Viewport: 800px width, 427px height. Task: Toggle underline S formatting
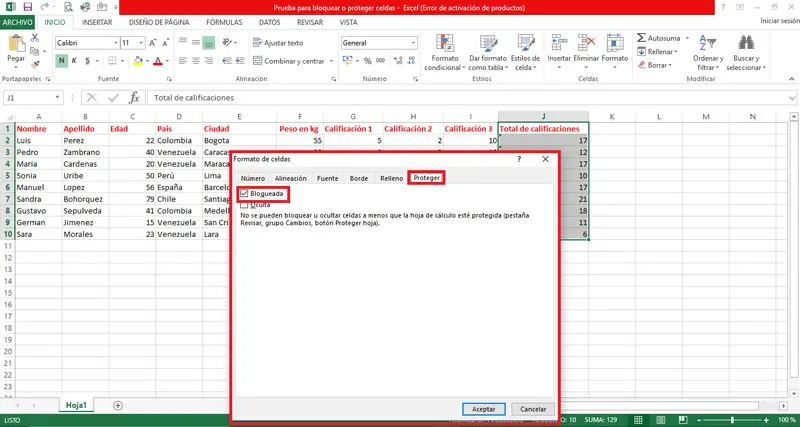tap(87, 61)
